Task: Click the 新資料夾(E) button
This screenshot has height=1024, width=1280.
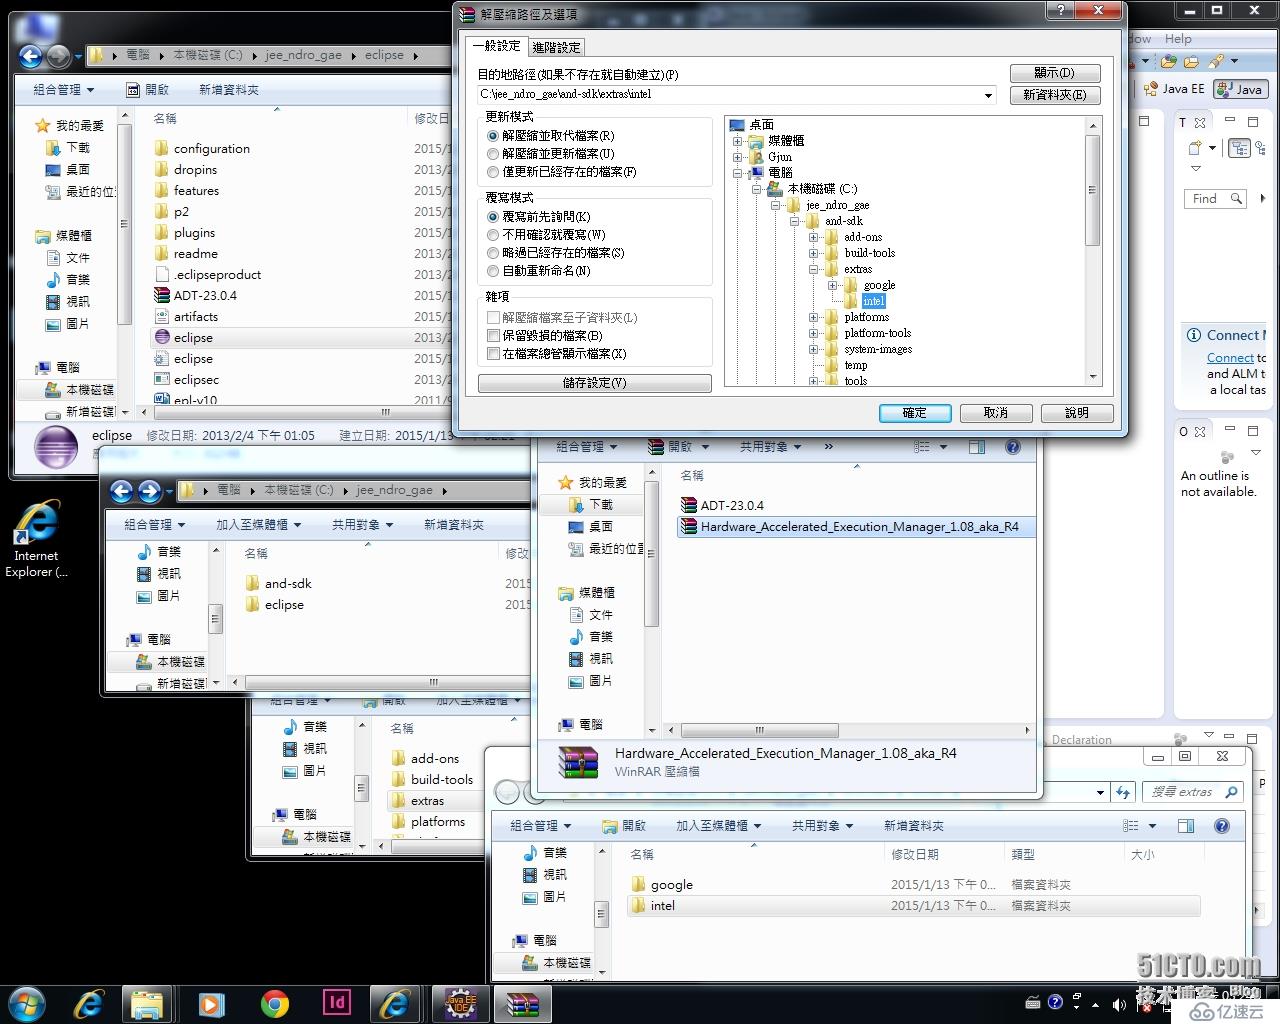Action: click(x=1055, y=95)
